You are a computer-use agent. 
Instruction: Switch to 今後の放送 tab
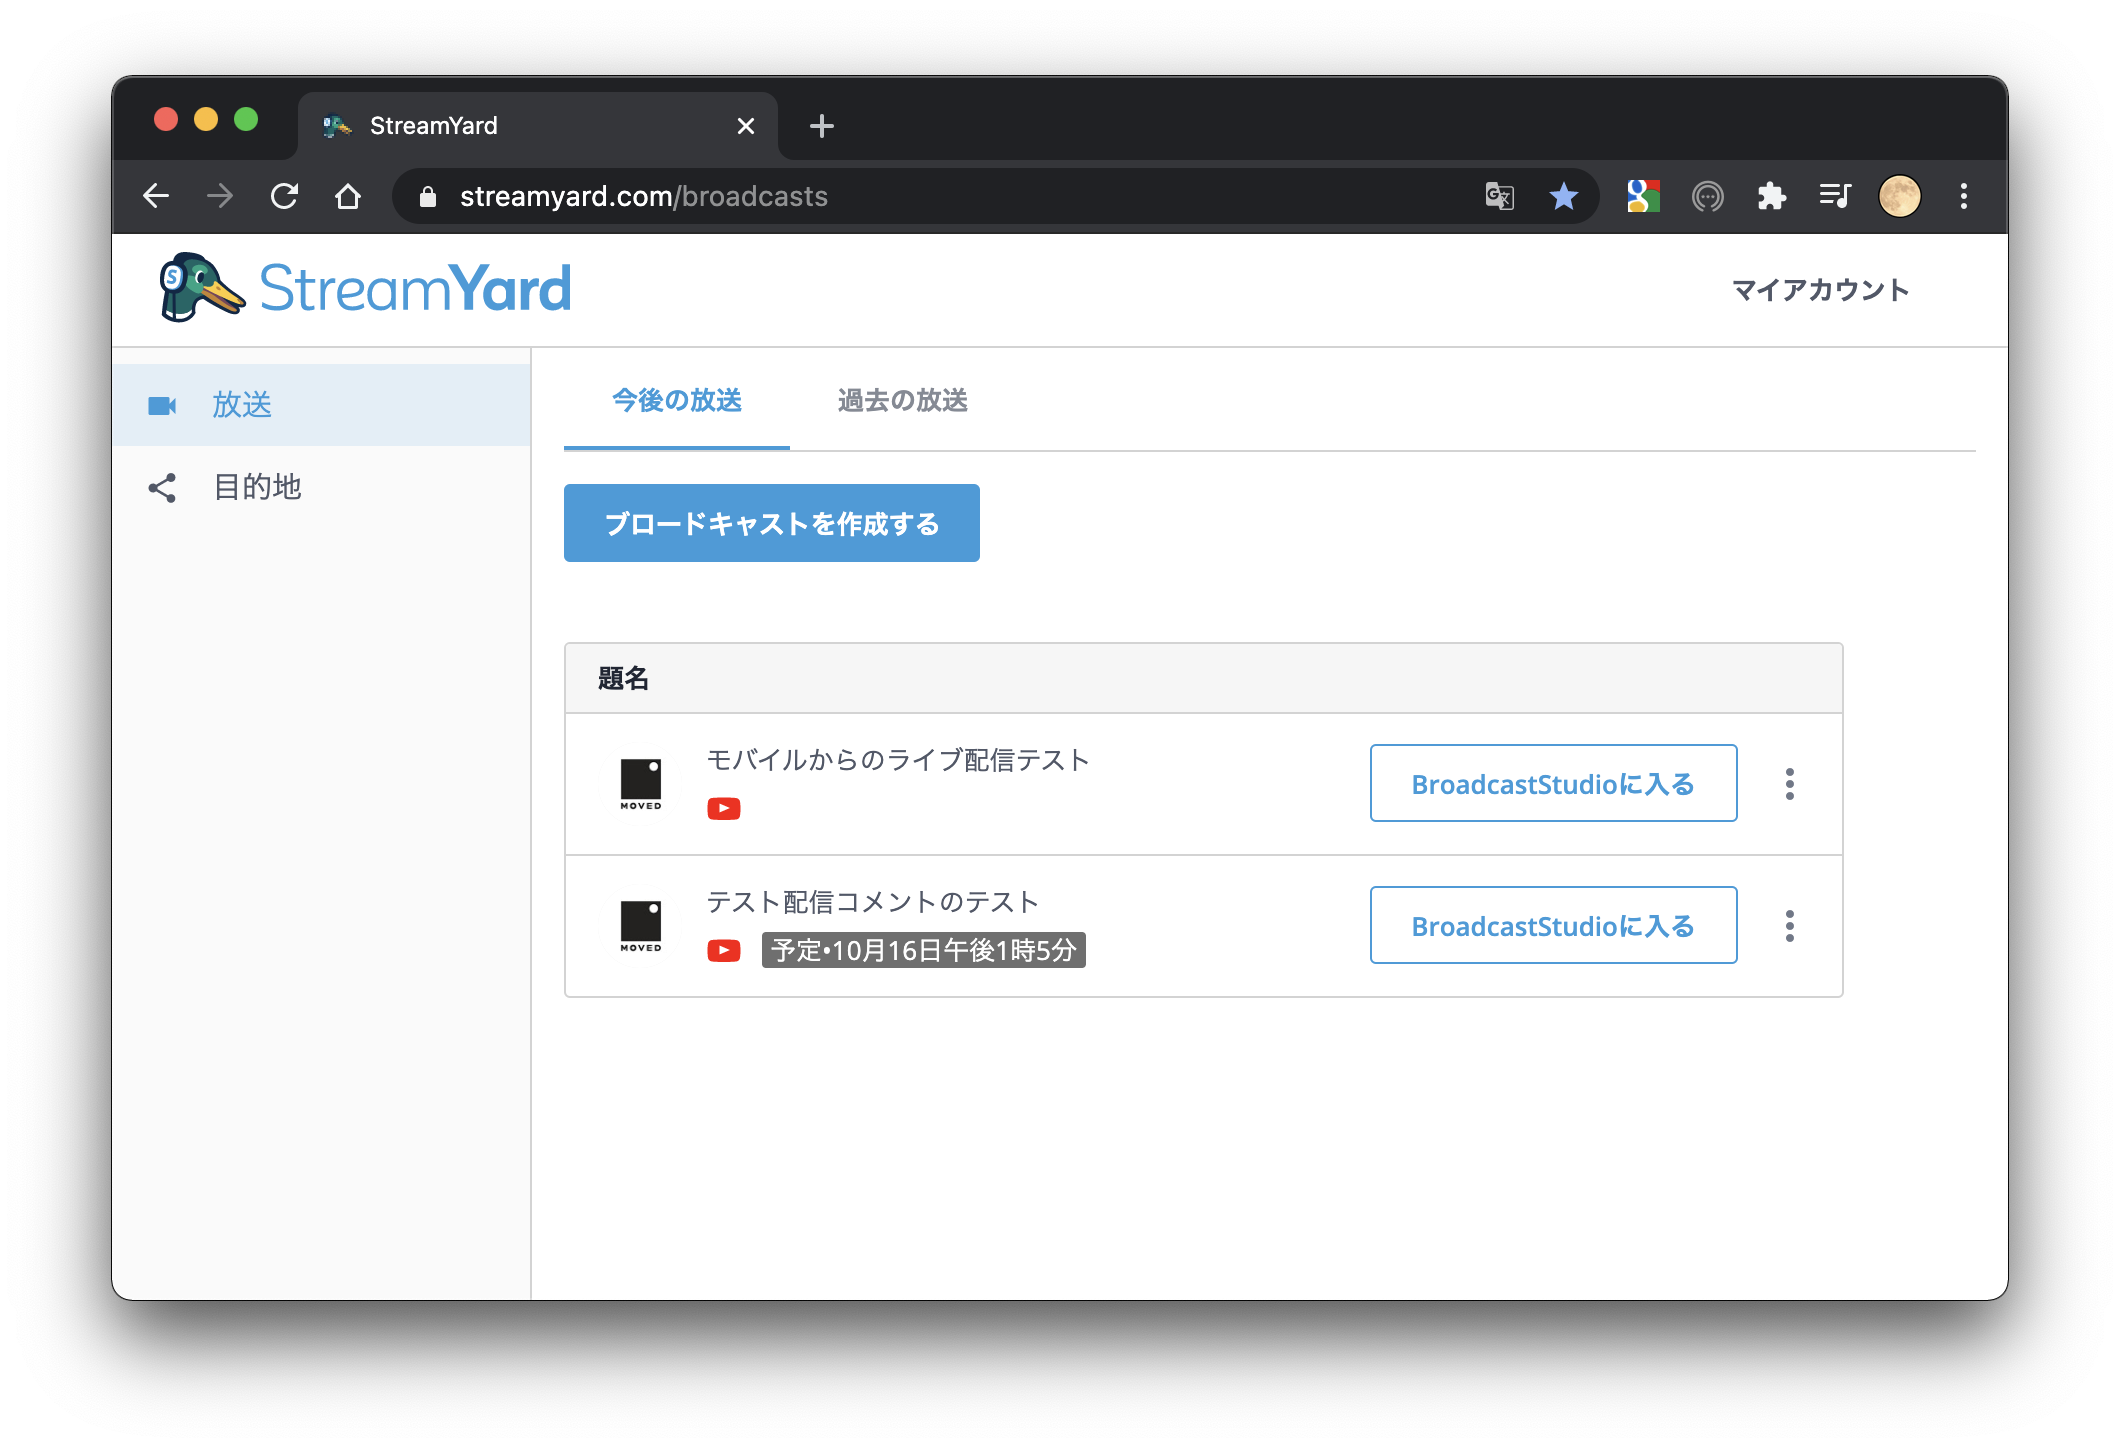tap(677, 401)
